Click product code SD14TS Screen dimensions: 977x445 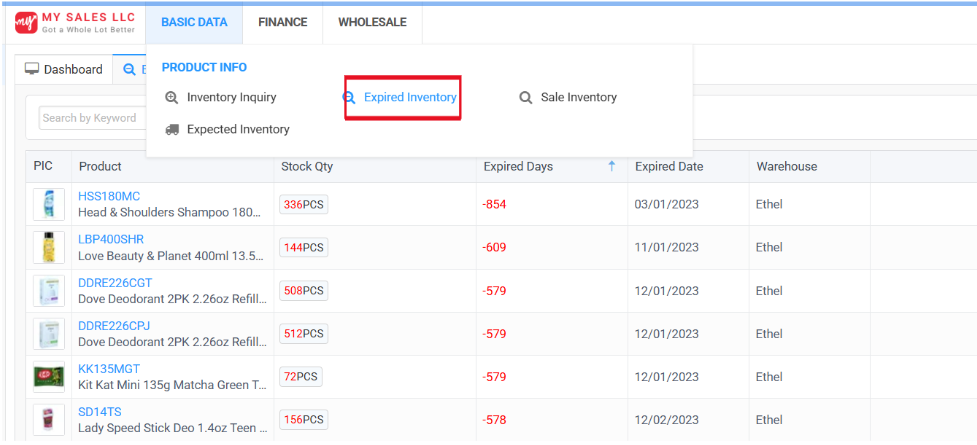coord(100,412)
